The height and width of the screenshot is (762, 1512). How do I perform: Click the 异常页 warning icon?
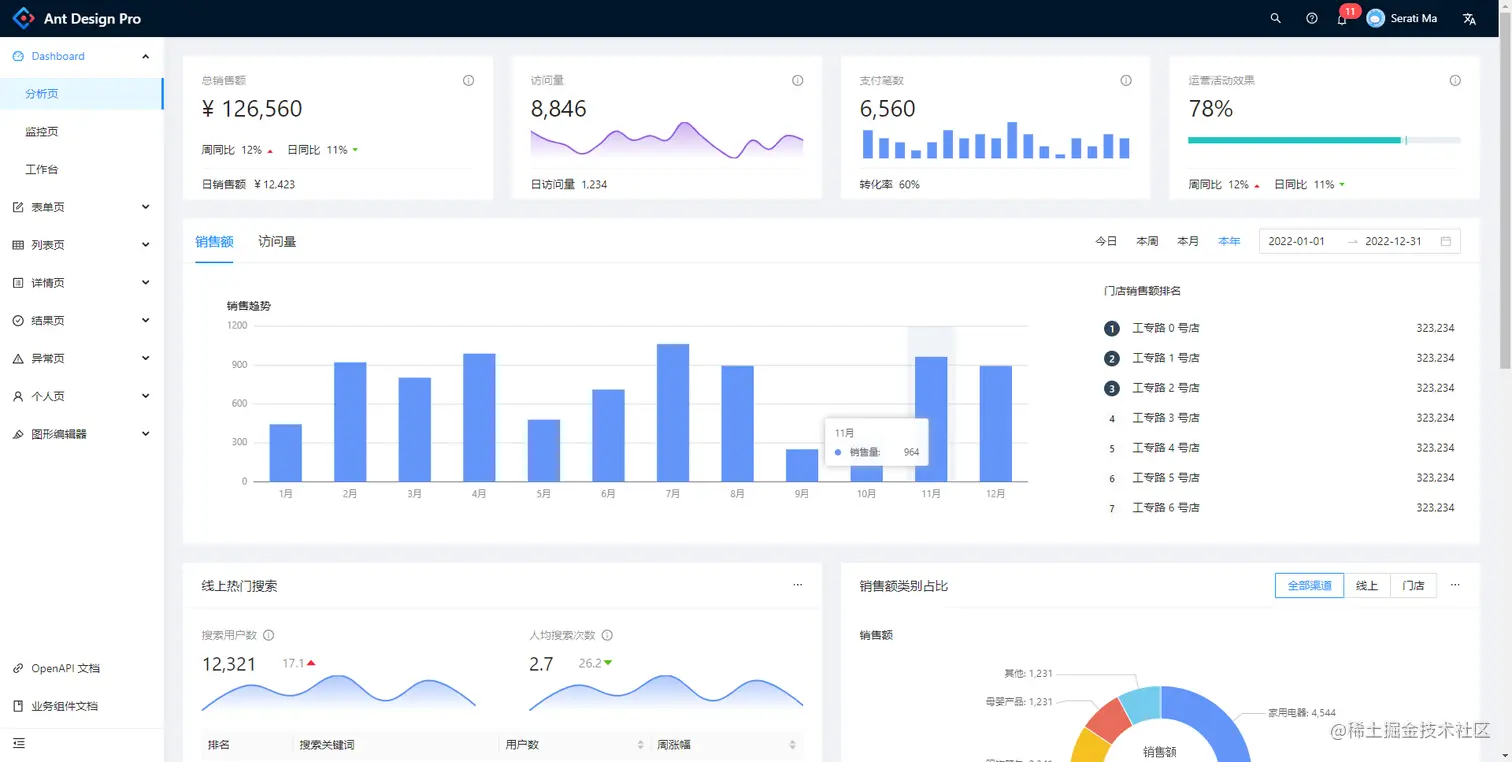point(18,358)
